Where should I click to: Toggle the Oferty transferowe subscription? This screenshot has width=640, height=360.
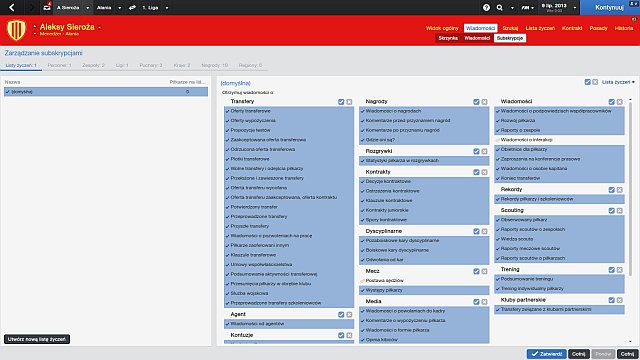click(x=289, y=111)
